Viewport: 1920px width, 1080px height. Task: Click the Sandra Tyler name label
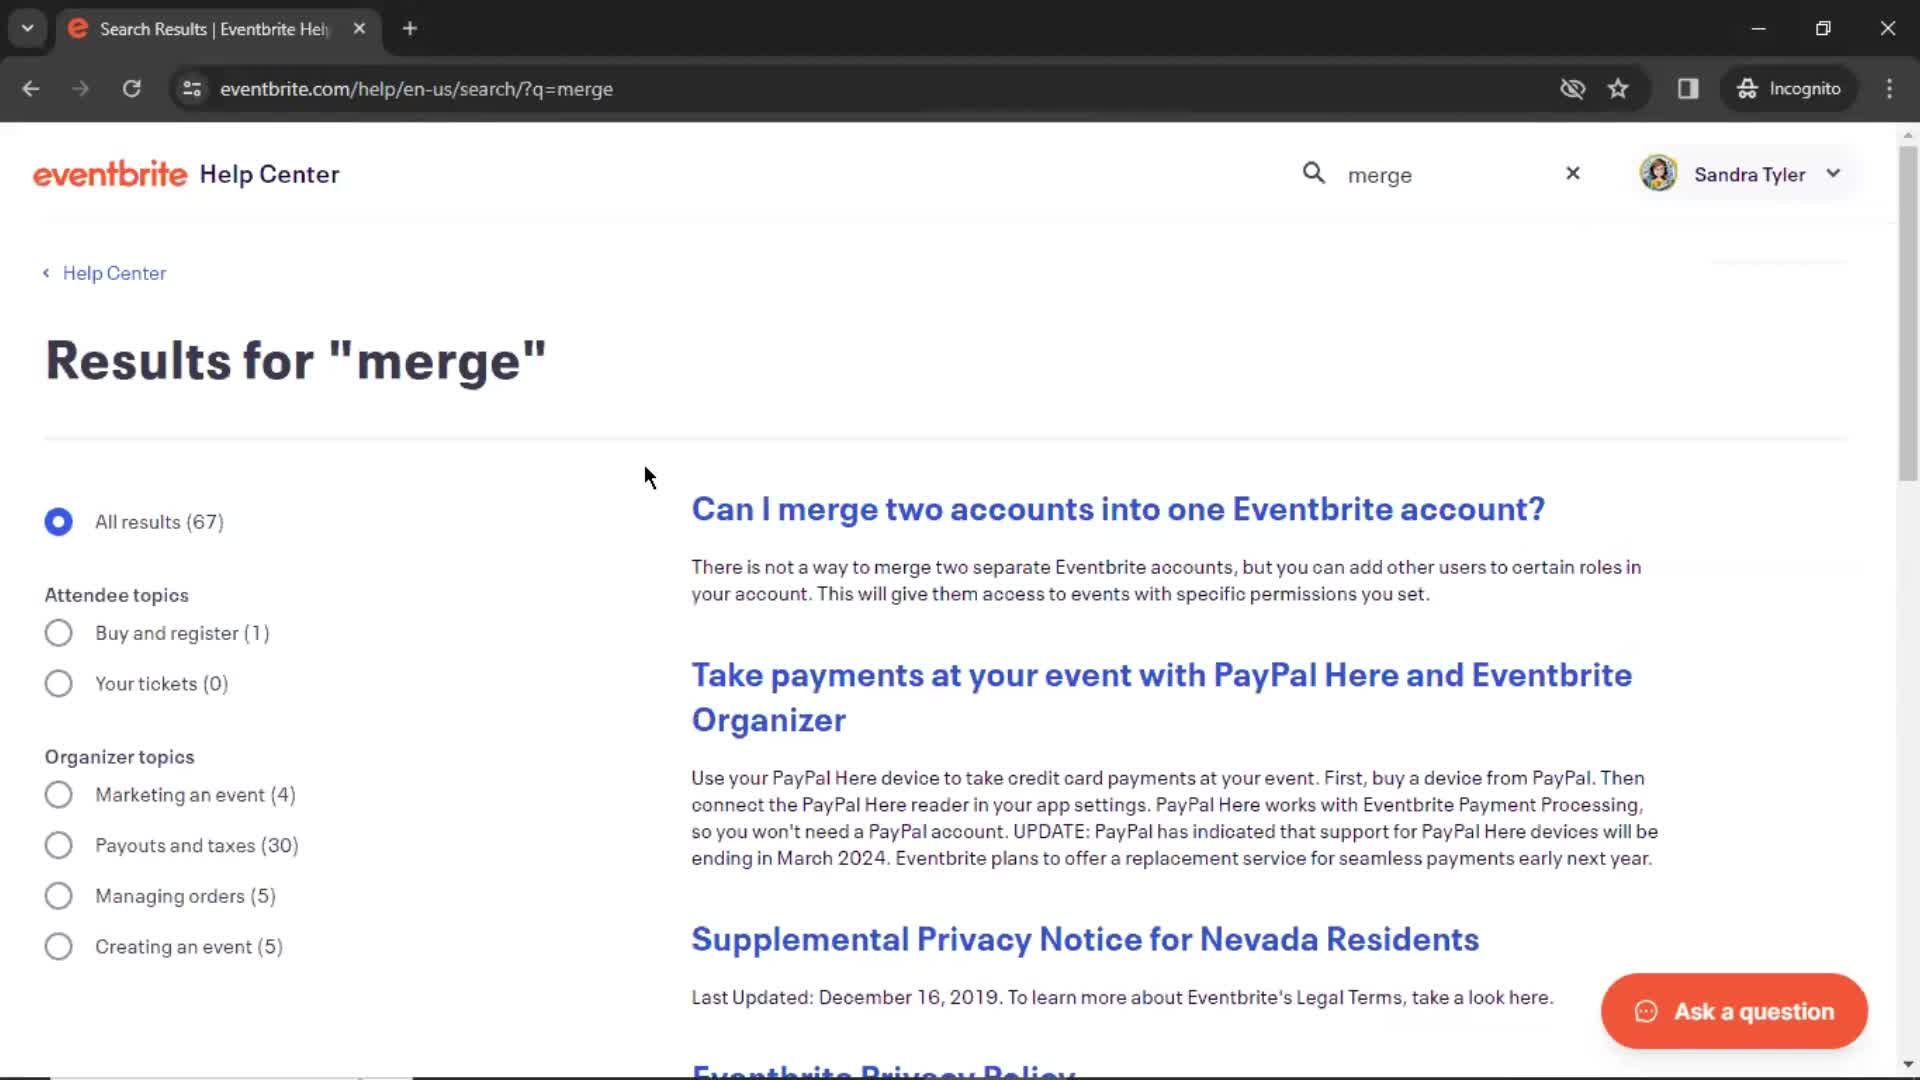click(1749, 174)
